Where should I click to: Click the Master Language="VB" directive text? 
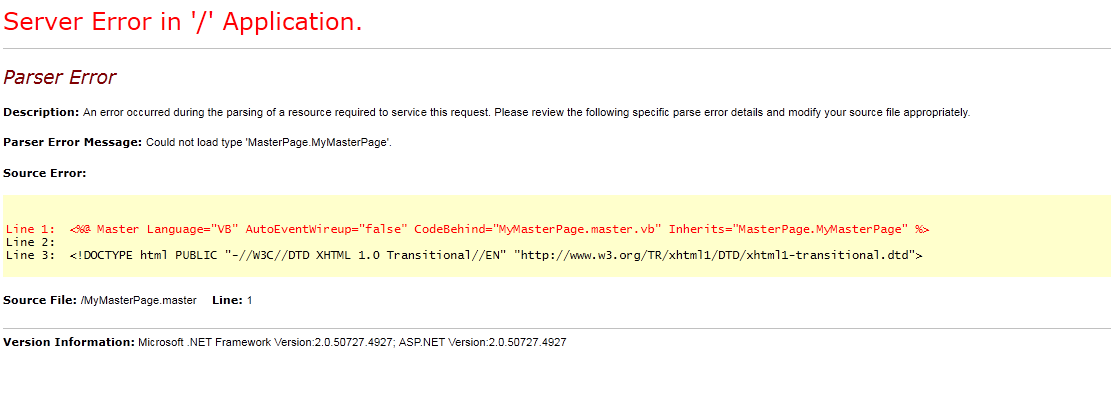click(x=166, y=229)
